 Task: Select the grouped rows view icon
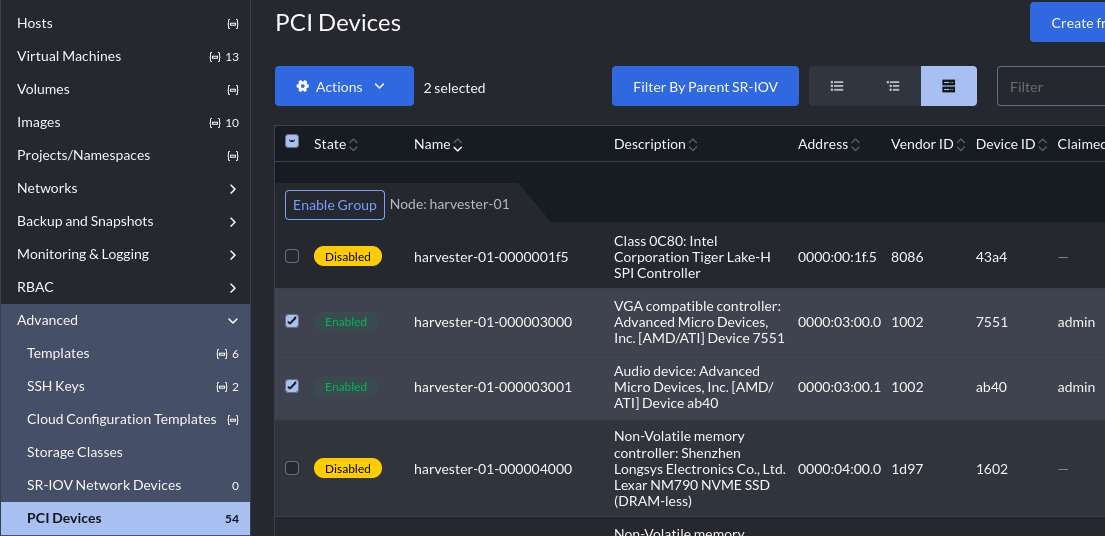pos(948,87)
